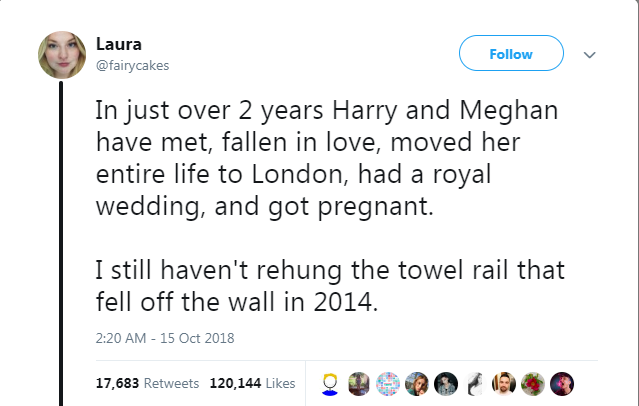This screenshot has height=406, width=639.
Task: Click the fourth liker avatar in the row
Action: click(418, 383)
